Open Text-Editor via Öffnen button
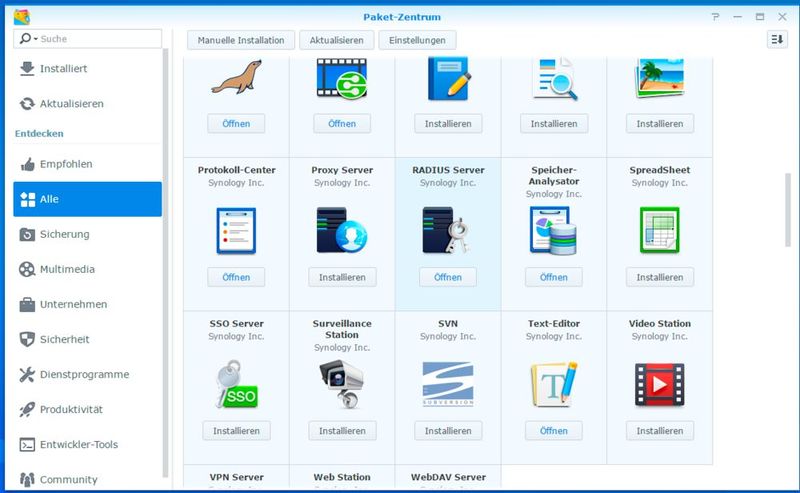The height and width of the screenshot is (493, 800). pyautogui.click(x=554, y=431)
